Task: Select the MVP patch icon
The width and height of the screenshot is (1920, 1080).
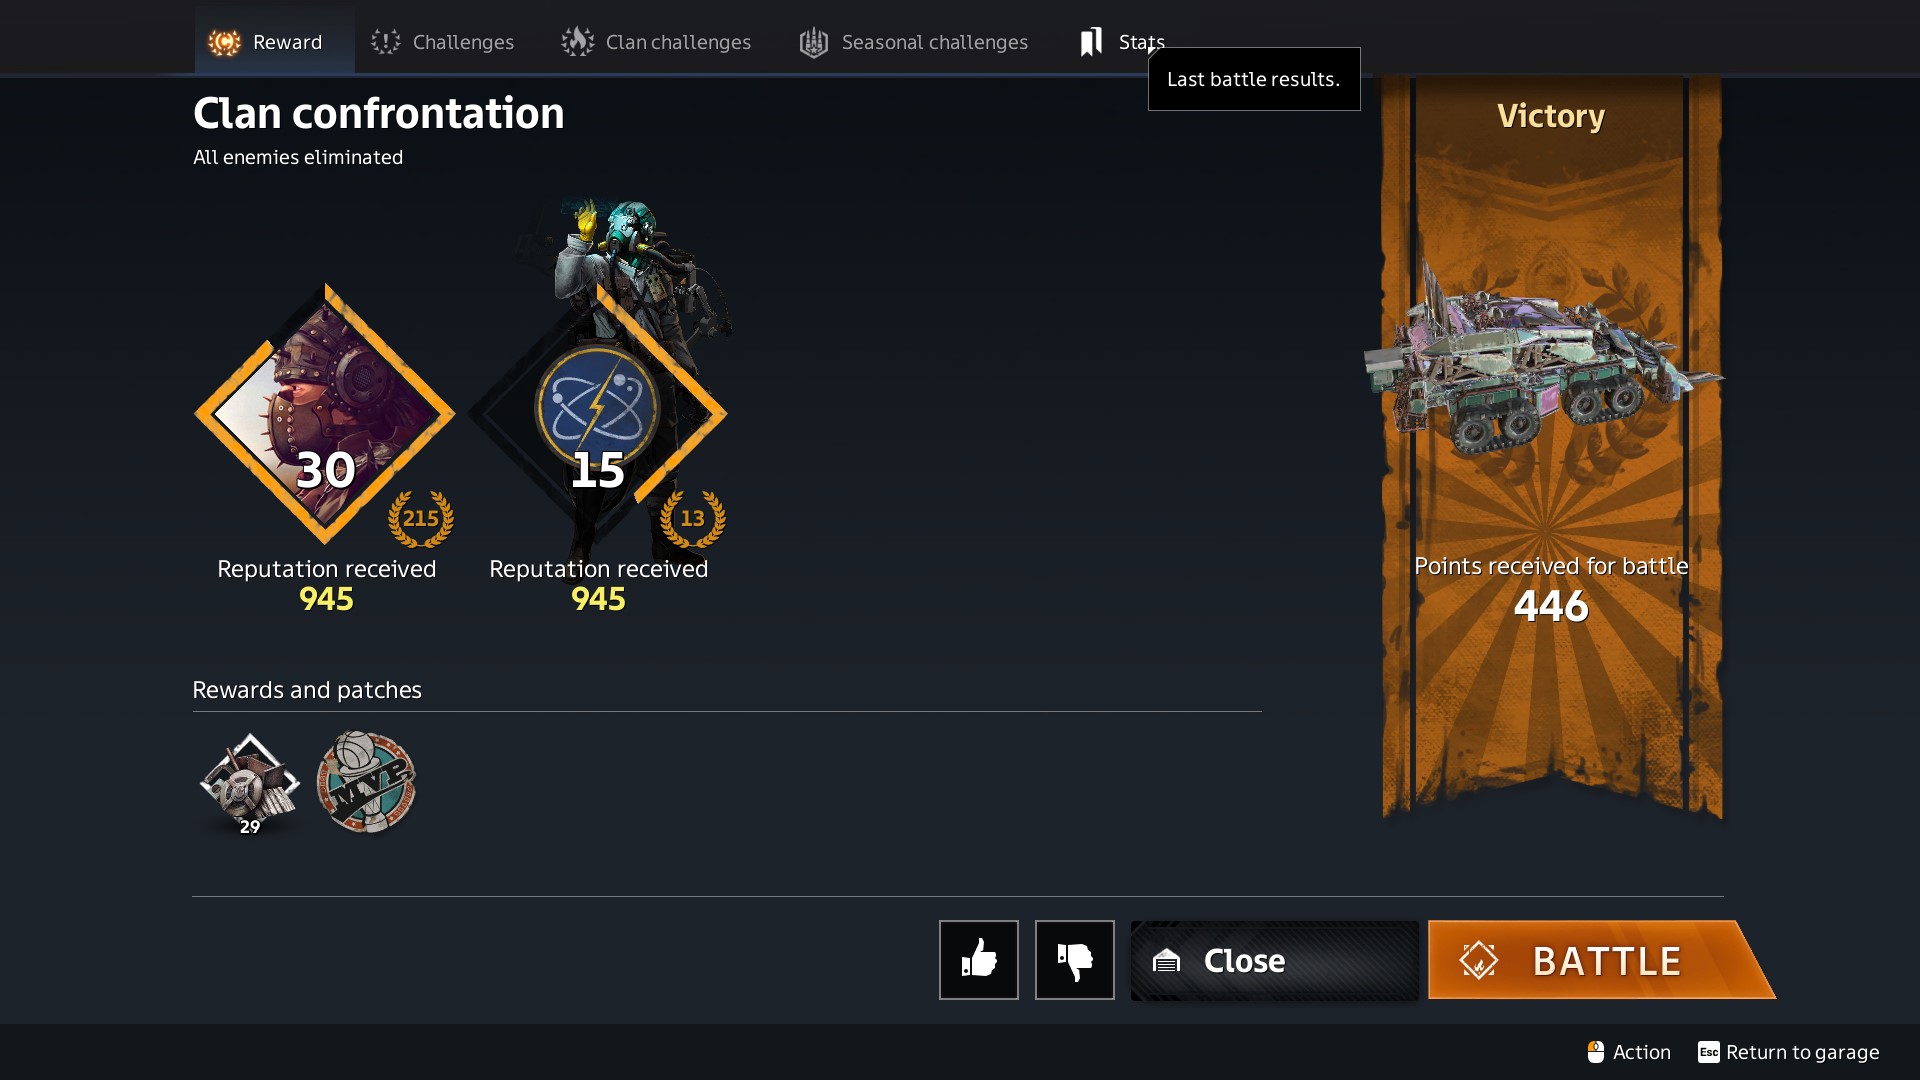Action: (366, 782)
